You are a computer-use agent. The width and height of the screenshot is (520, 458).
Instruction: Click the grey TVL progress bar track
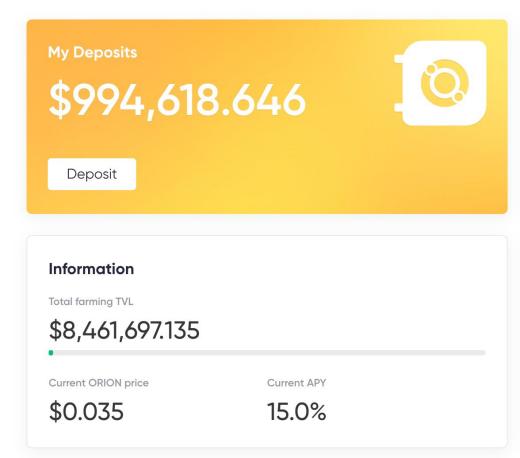[268, 353]
